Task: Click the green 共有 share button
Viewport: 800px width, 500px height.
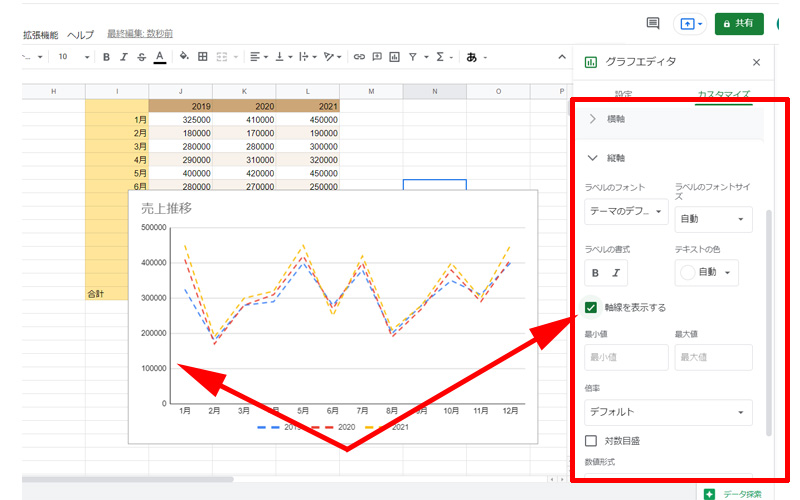Action: point(739,24)
